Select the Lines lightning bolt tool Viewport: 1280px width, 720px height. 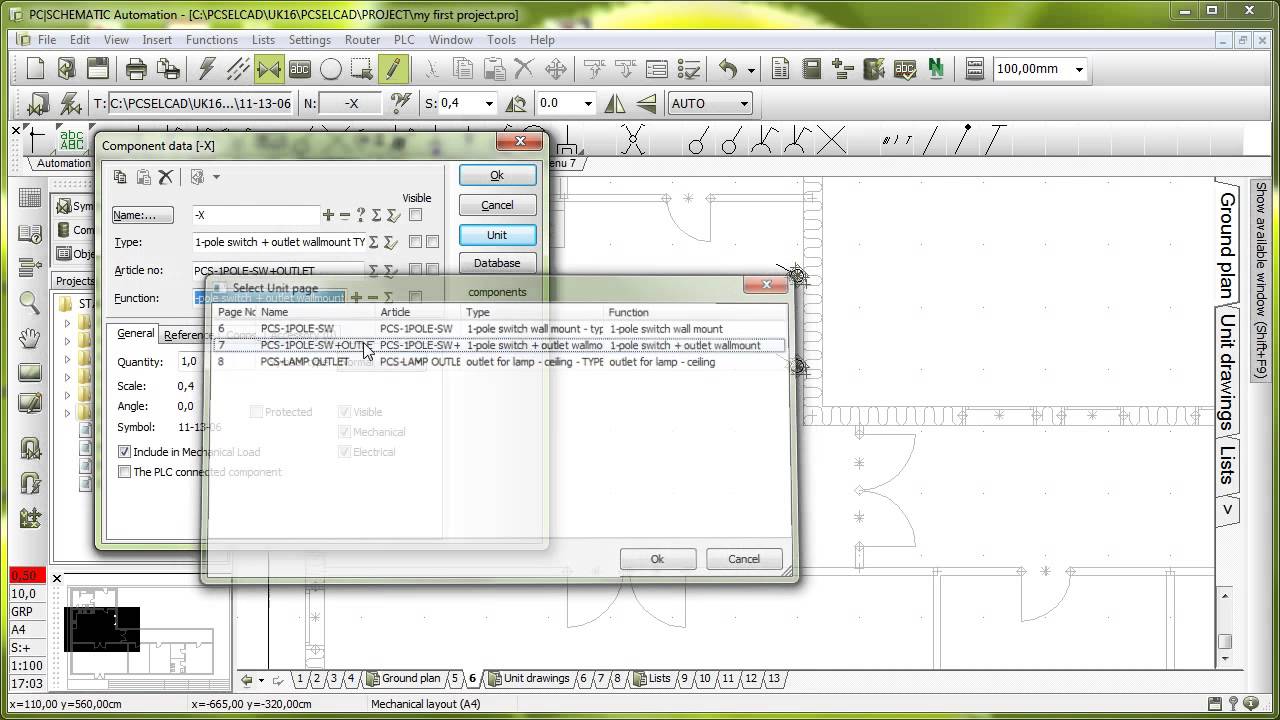click(207, 69)
